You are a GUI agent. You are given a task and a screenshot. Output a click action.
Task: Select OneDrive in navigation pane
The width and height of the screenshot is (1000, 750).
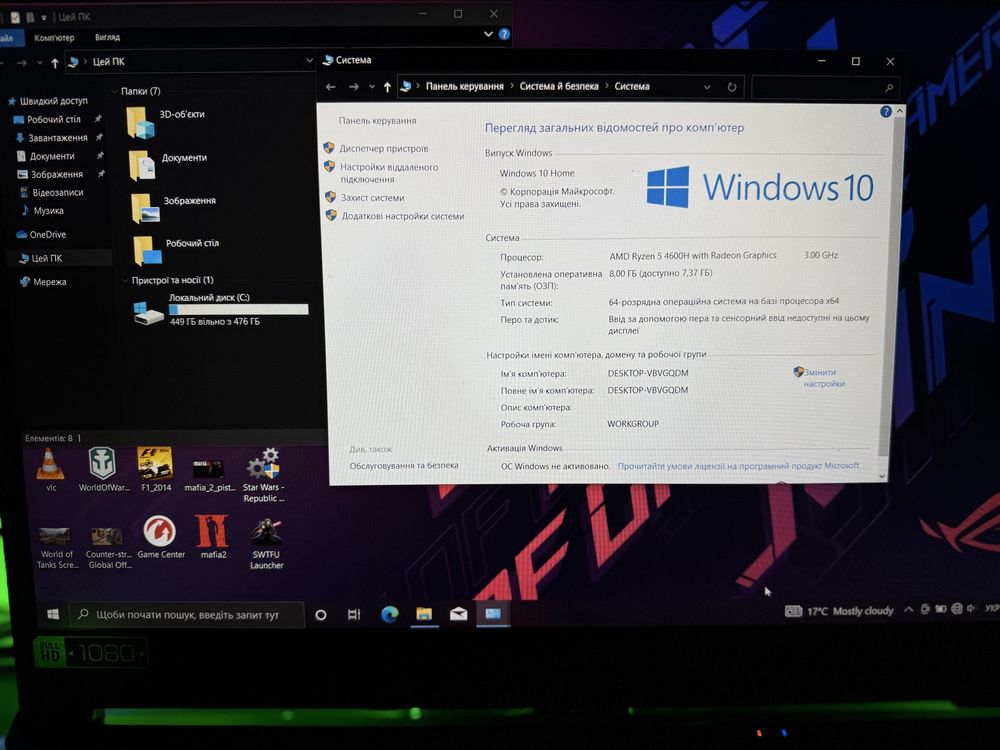(x=47, y=235)
